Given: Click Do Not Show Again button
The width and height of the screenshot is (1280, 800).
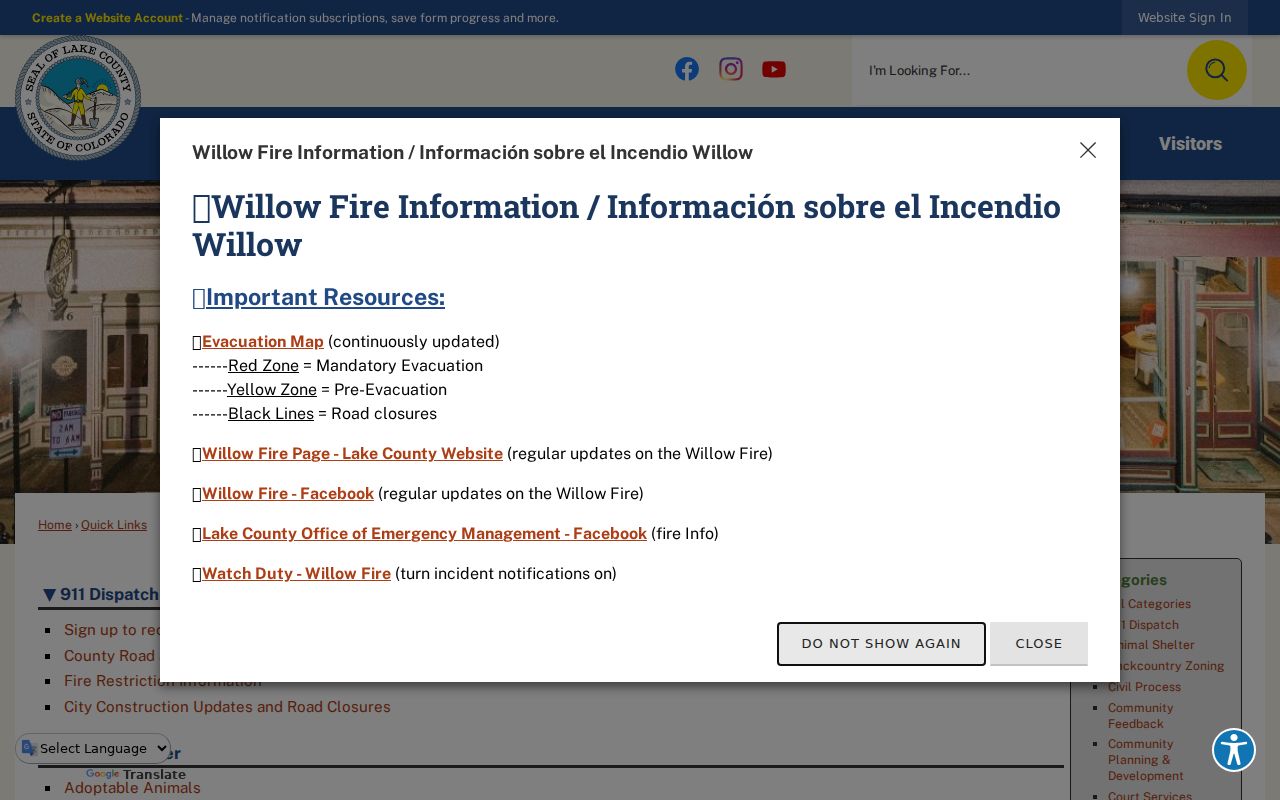Looking at the screenshot, I should [881, 644].
